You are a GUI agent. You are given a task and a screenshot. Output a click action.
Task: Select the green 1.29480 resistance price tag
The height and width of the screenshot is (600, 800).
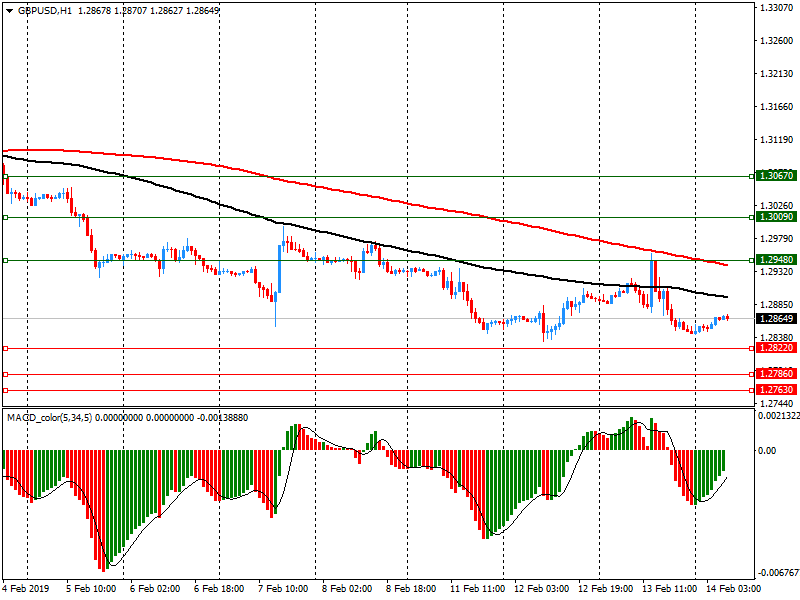776,260
